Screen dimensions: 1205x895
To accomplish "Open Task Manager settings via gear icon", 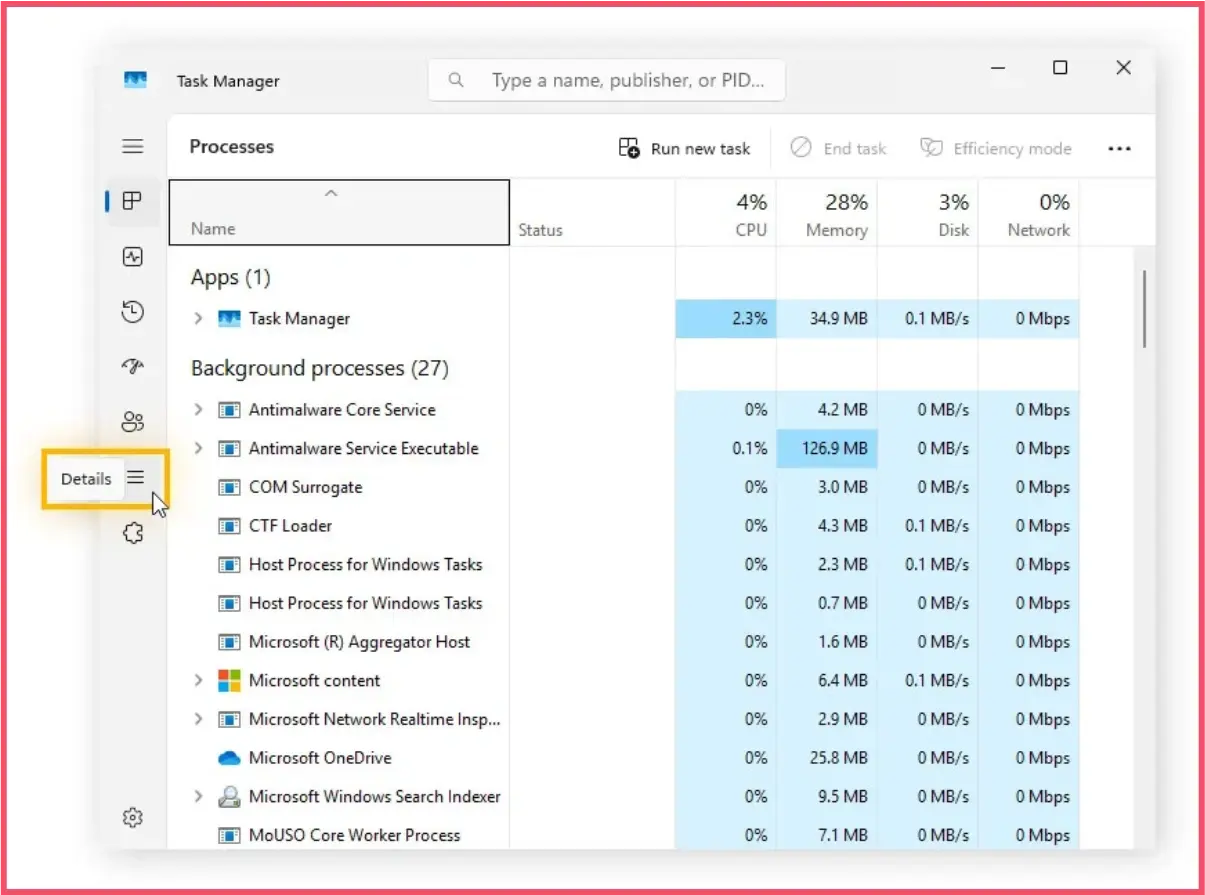I will [133, 817].
